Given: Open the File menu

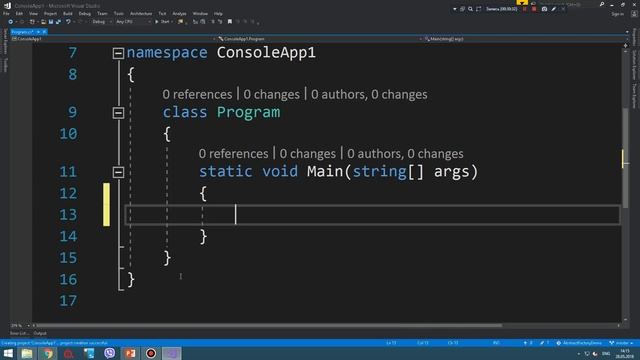Looking at the screenshot, I should [x=6, y=13].
